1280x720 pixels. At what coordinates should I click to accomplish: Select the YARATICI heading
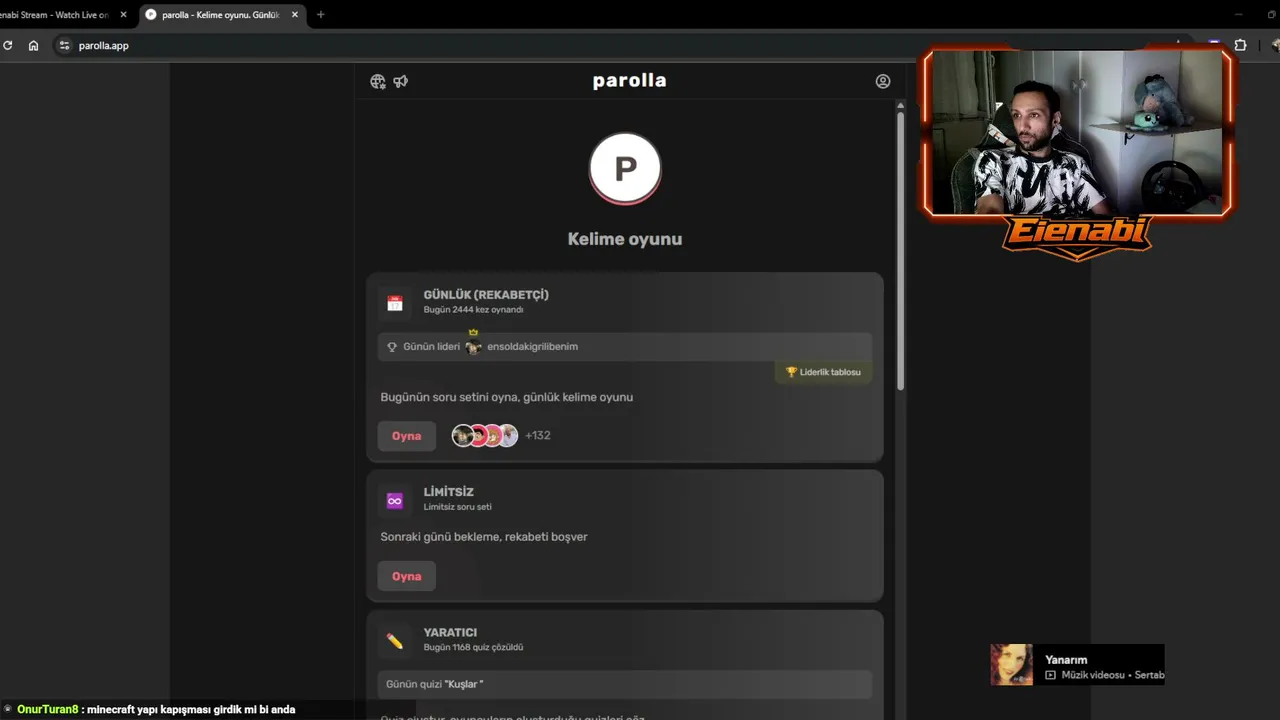450,632
